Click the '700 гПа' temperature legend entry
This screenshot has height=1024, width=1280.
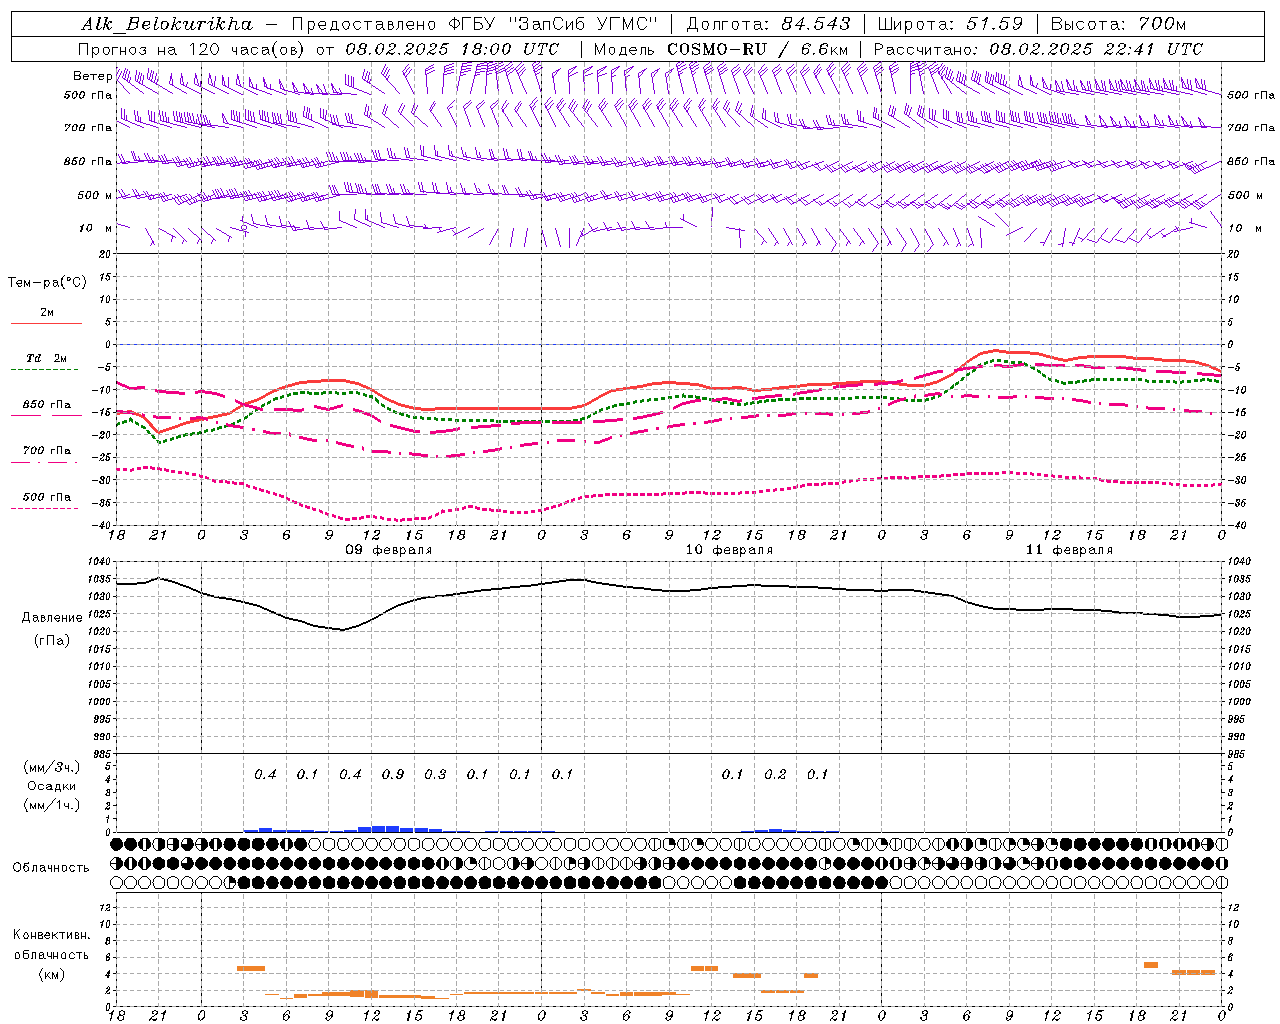pos(47,451)
